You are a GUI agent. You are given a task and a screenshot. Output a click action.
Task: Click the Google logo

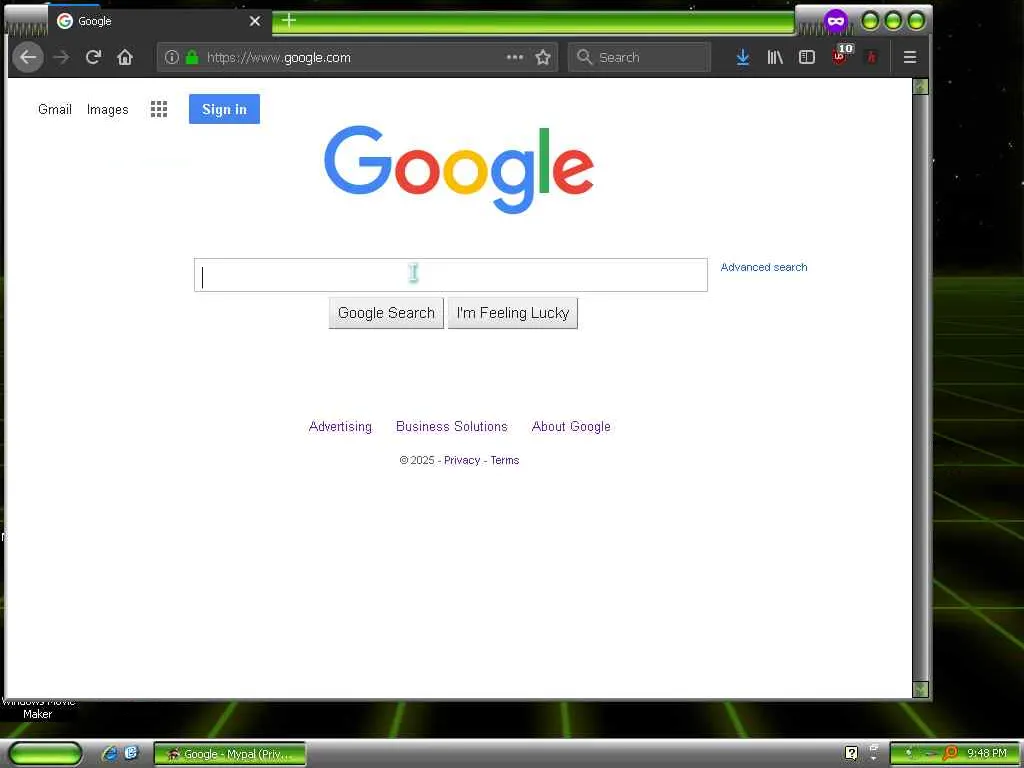point(458,170)
